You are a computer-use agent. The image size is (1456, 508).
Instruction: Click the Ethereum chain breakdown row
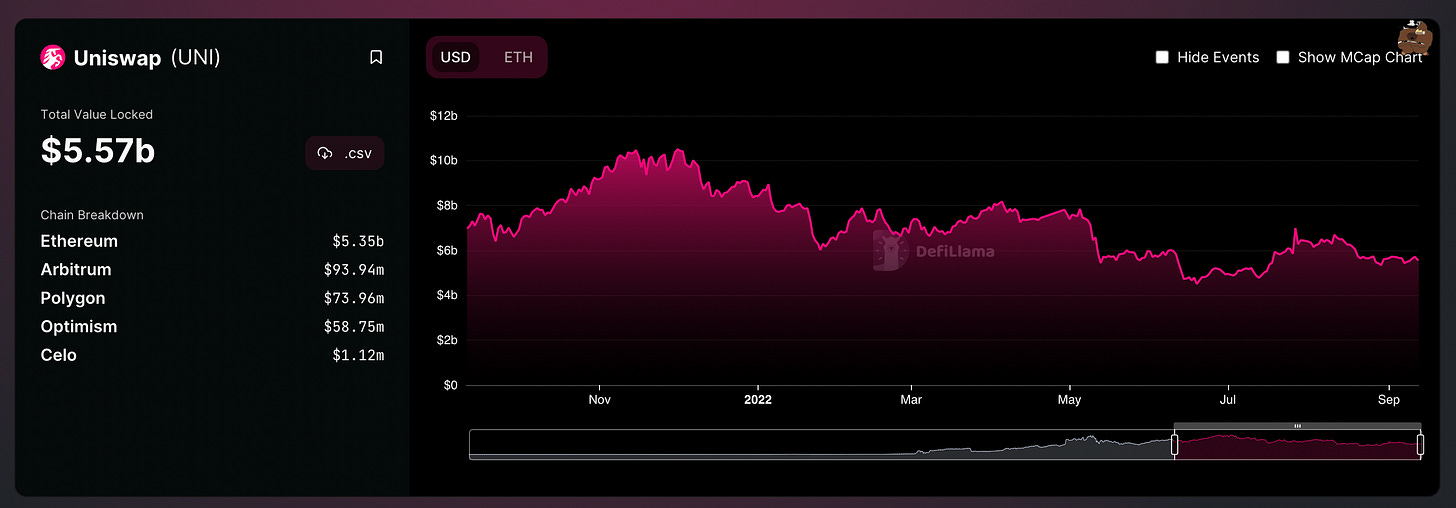point(212,241)
